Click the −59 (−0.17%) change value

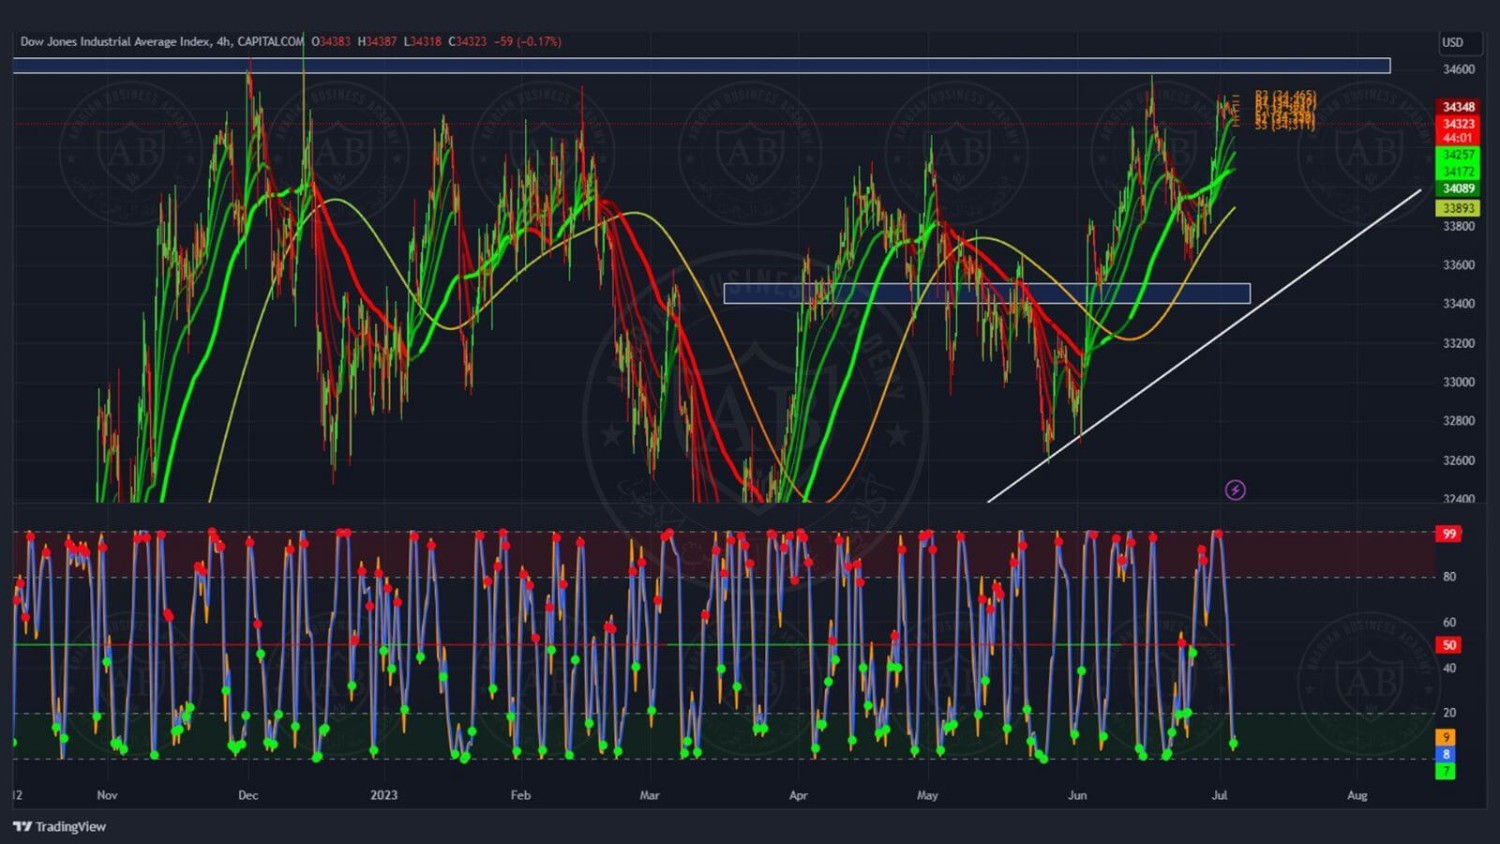tap(527, 42)
